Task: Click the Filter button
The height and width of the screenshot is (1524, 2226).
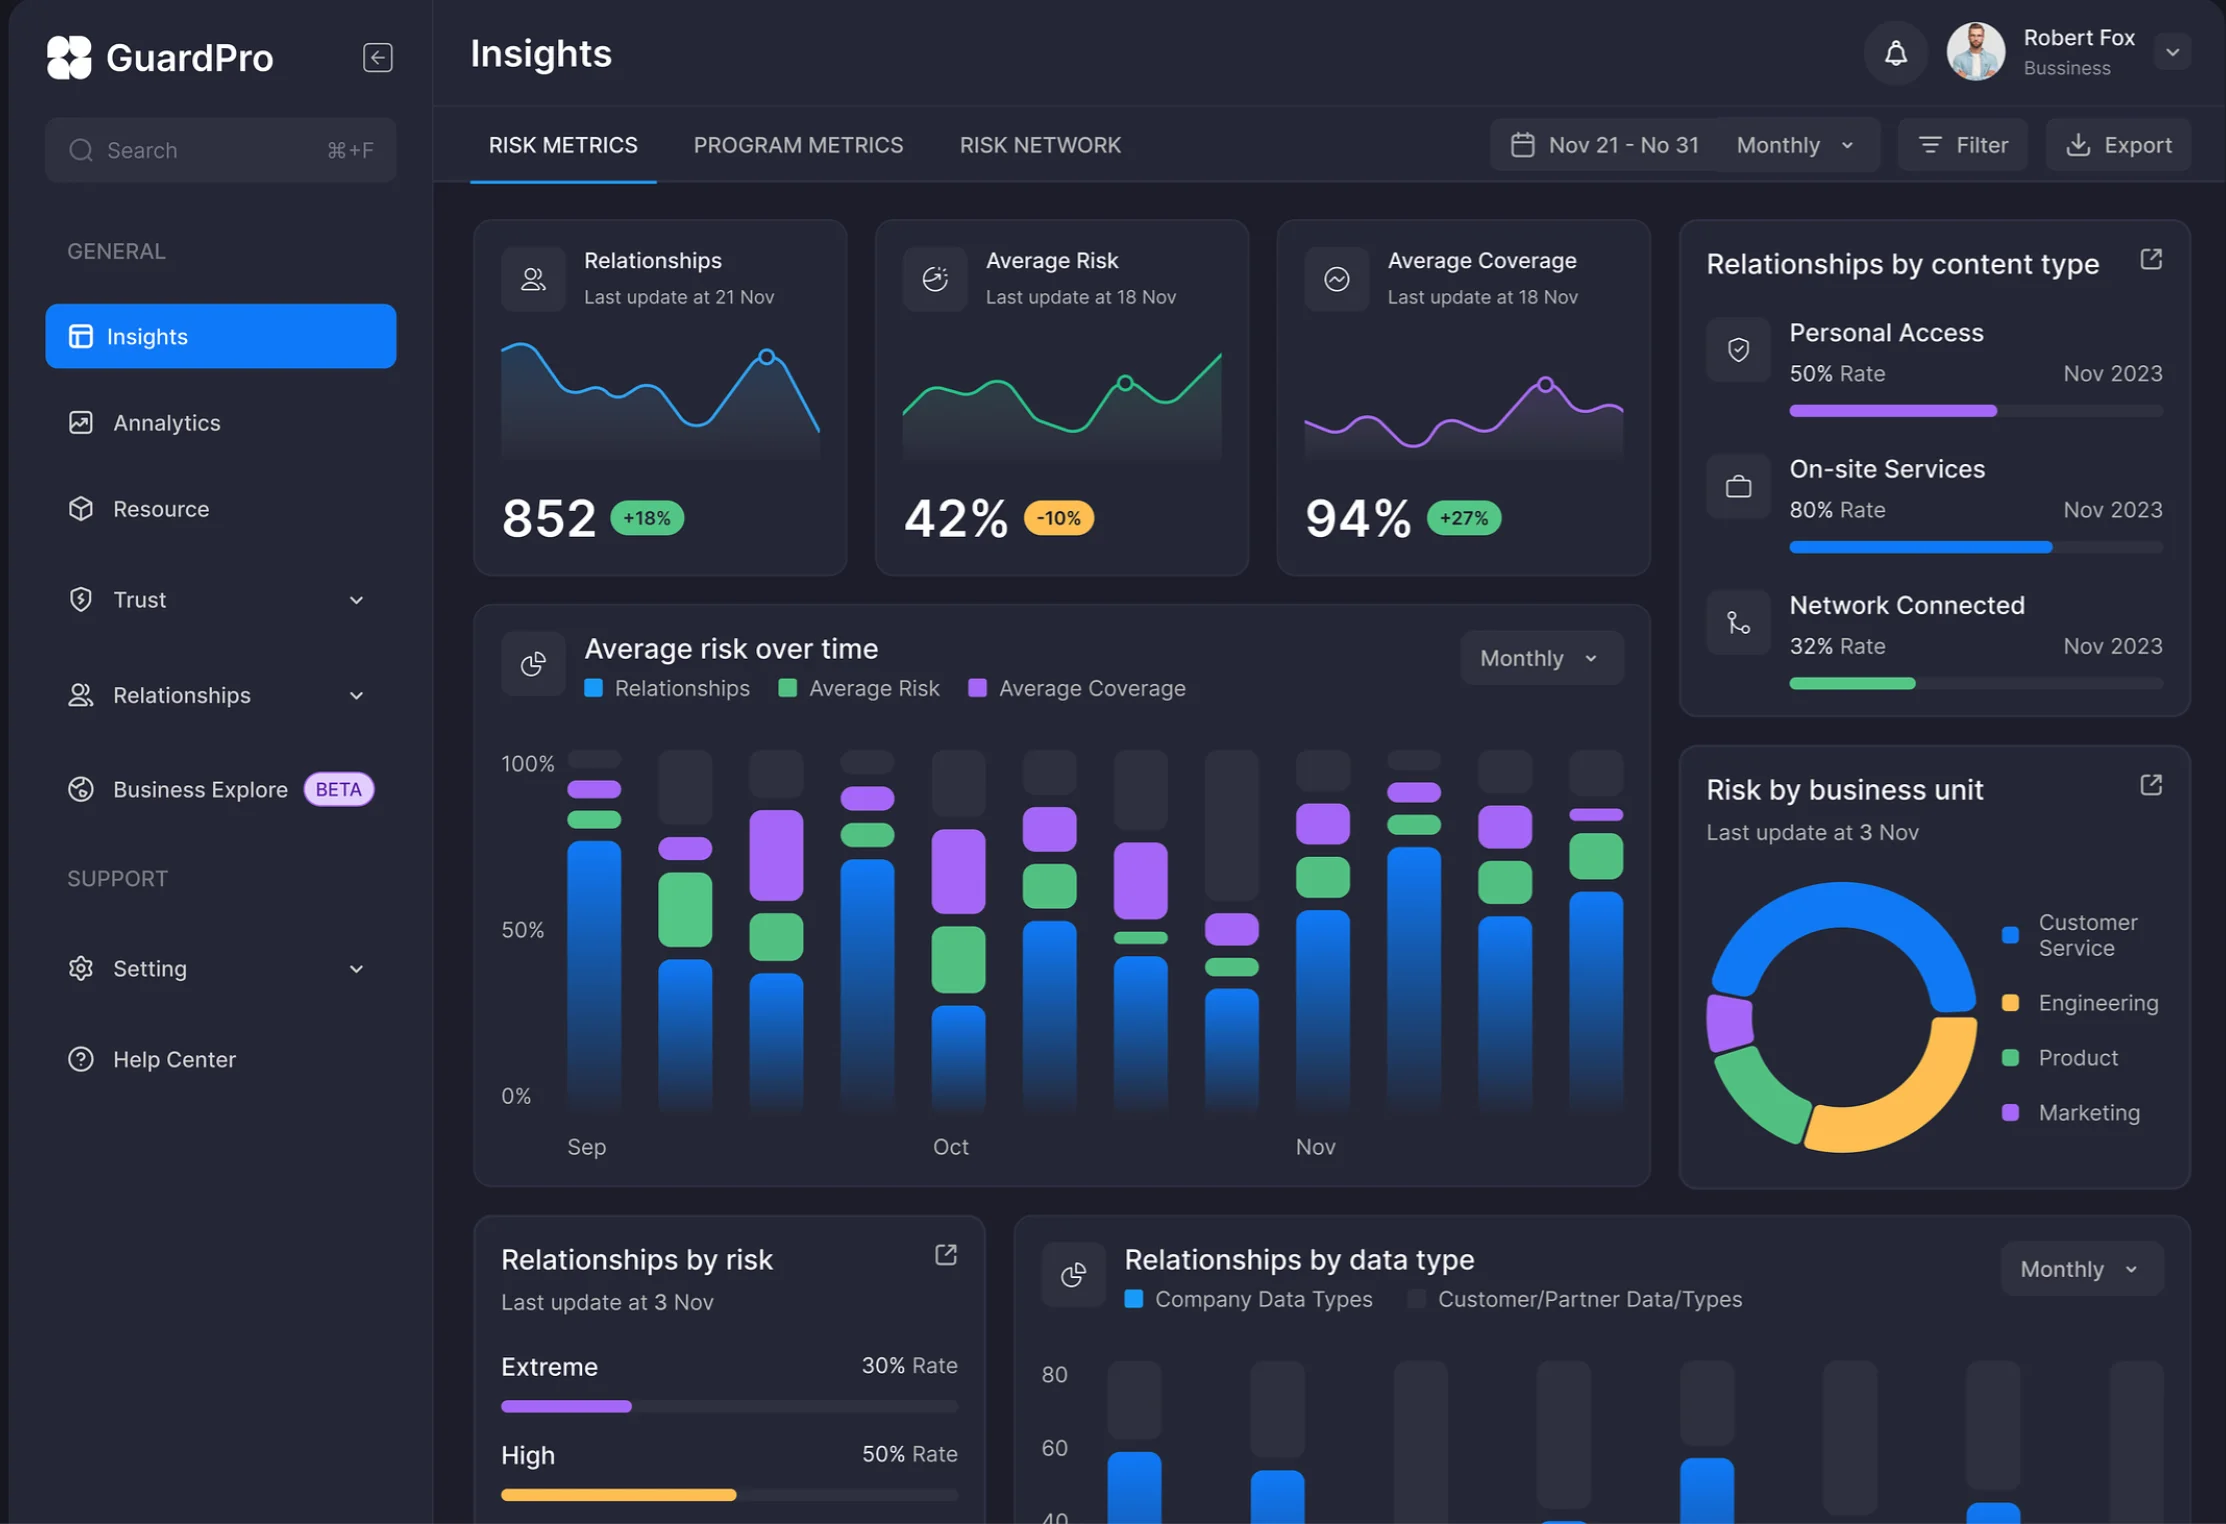Action: (1962, 145)
